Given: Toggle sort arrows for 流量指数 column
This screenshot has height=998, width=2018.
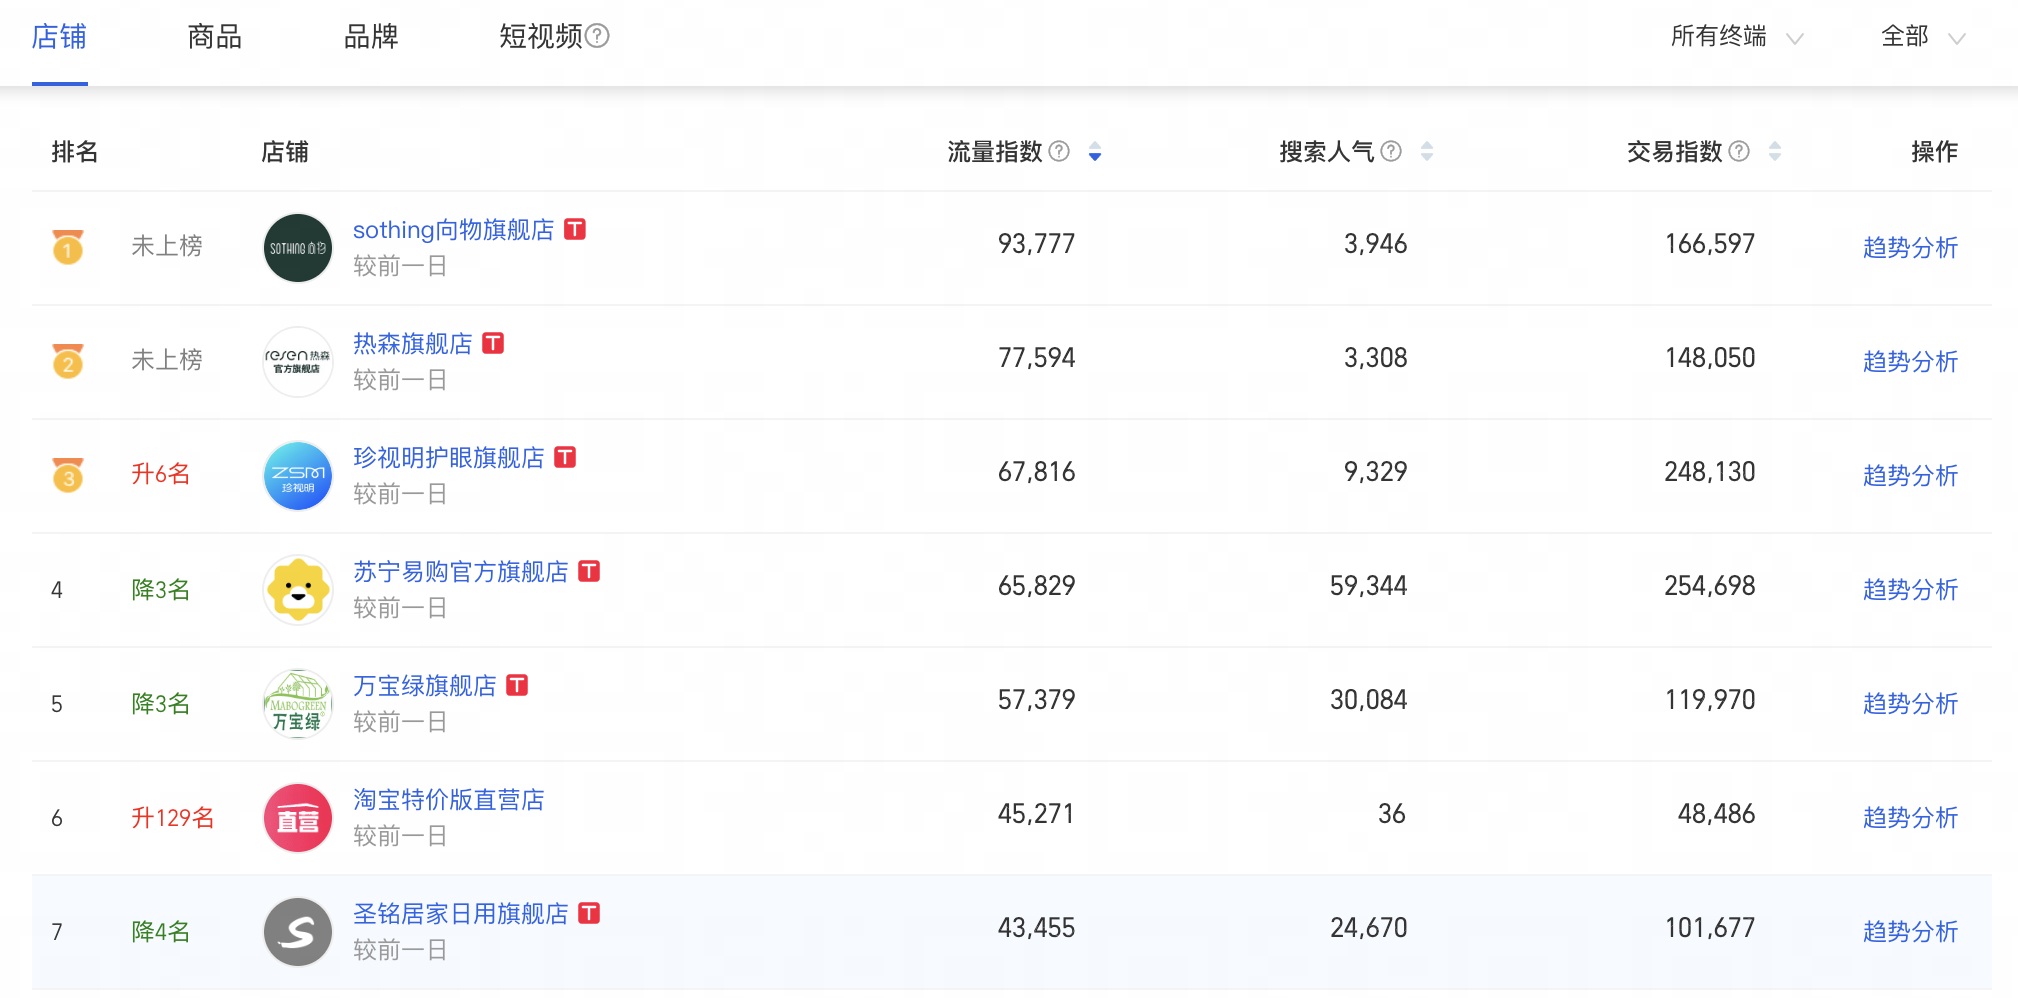Looking at the screenshot, I should [x=1095, y=151].
